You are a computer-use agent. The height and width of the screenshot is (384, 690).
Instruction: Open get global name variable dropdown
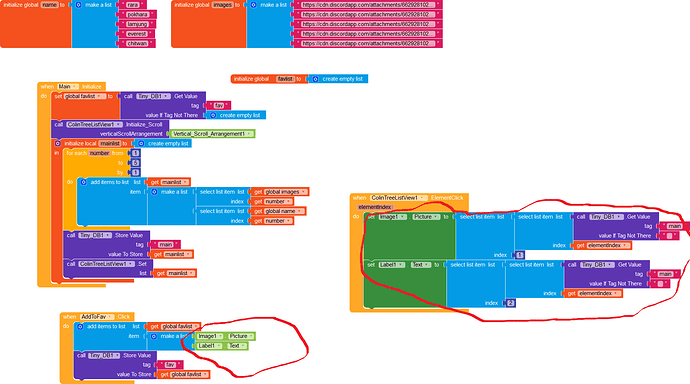(299, 211)
